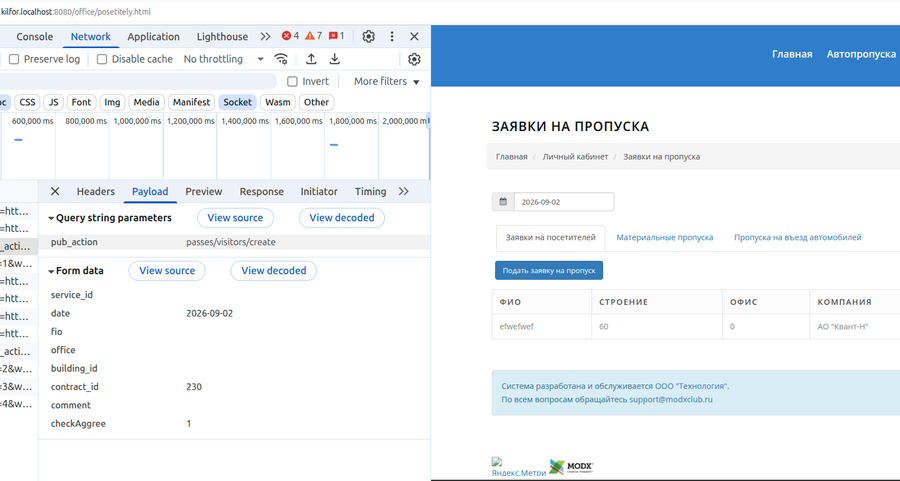
Task: Collapse the Query string parameters section
Action: tap(110, 218)
